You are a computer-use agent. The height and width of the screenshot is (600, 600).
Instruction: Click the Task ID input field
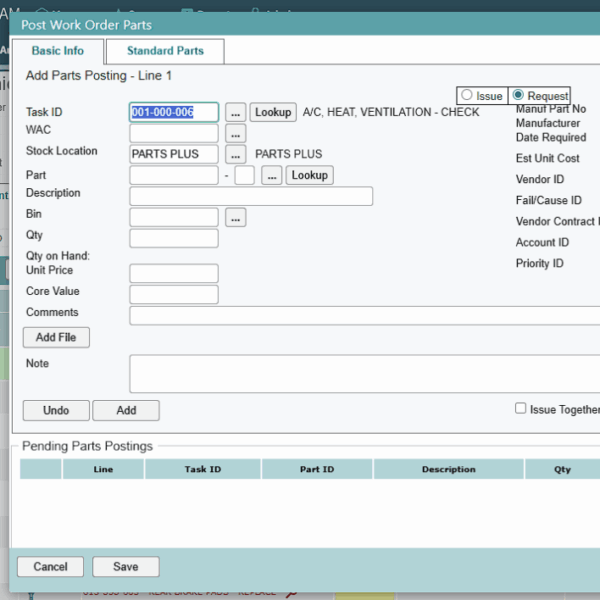pyautogui.click(x=174, y=112)
